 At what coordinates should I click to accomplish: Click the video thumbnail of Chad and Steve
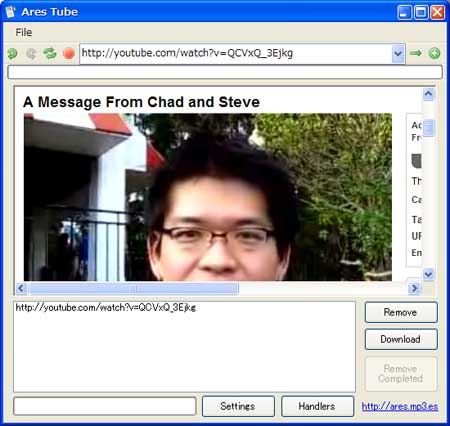pos(208,197)
